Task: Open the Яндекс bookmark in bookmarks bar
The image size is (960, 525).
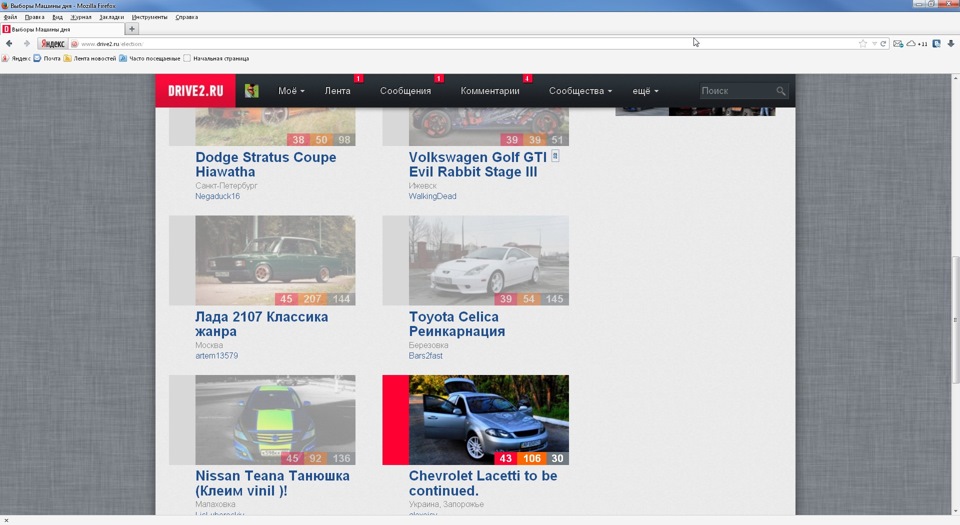Action: pyautogui.click(x=17, y=59)
